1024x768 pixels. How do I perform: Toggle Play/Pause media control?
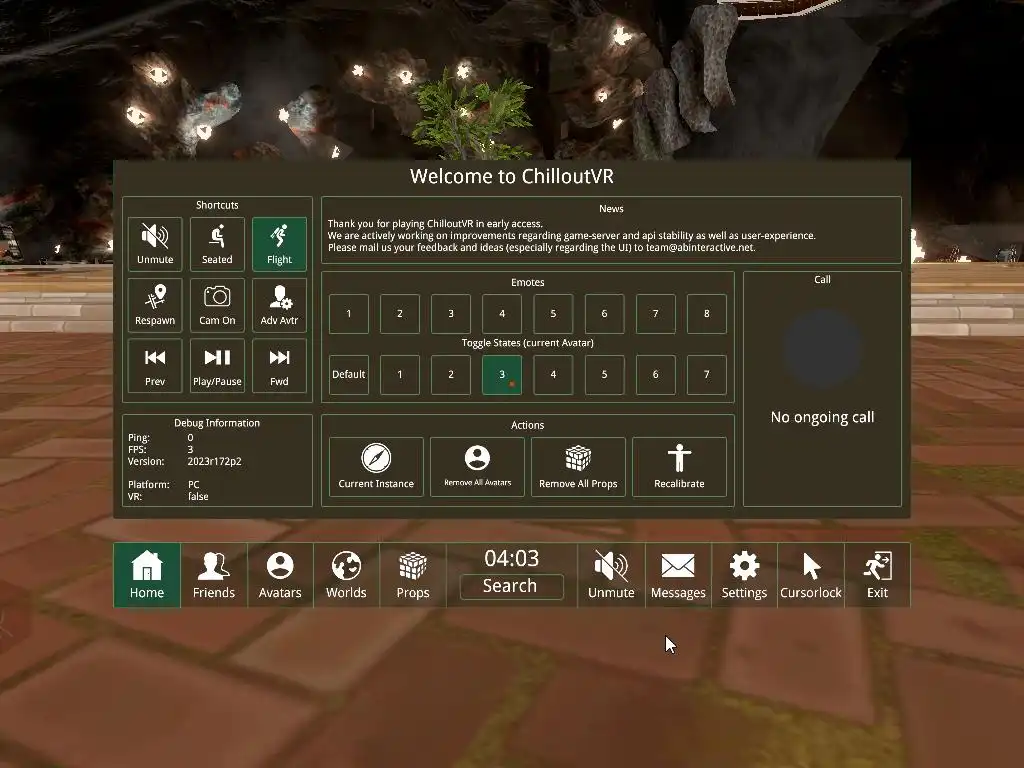click(217, 366)
